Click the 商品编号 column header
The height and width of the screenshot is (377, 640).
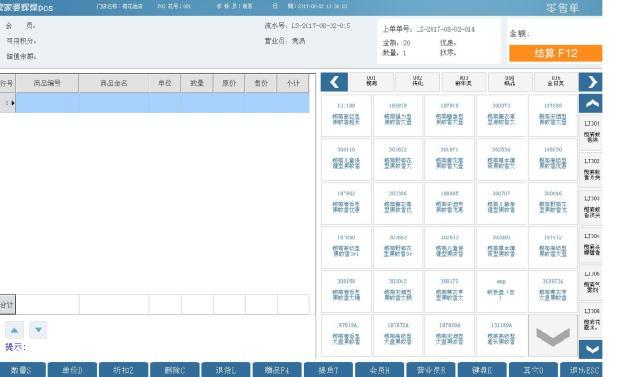(47, 83)
